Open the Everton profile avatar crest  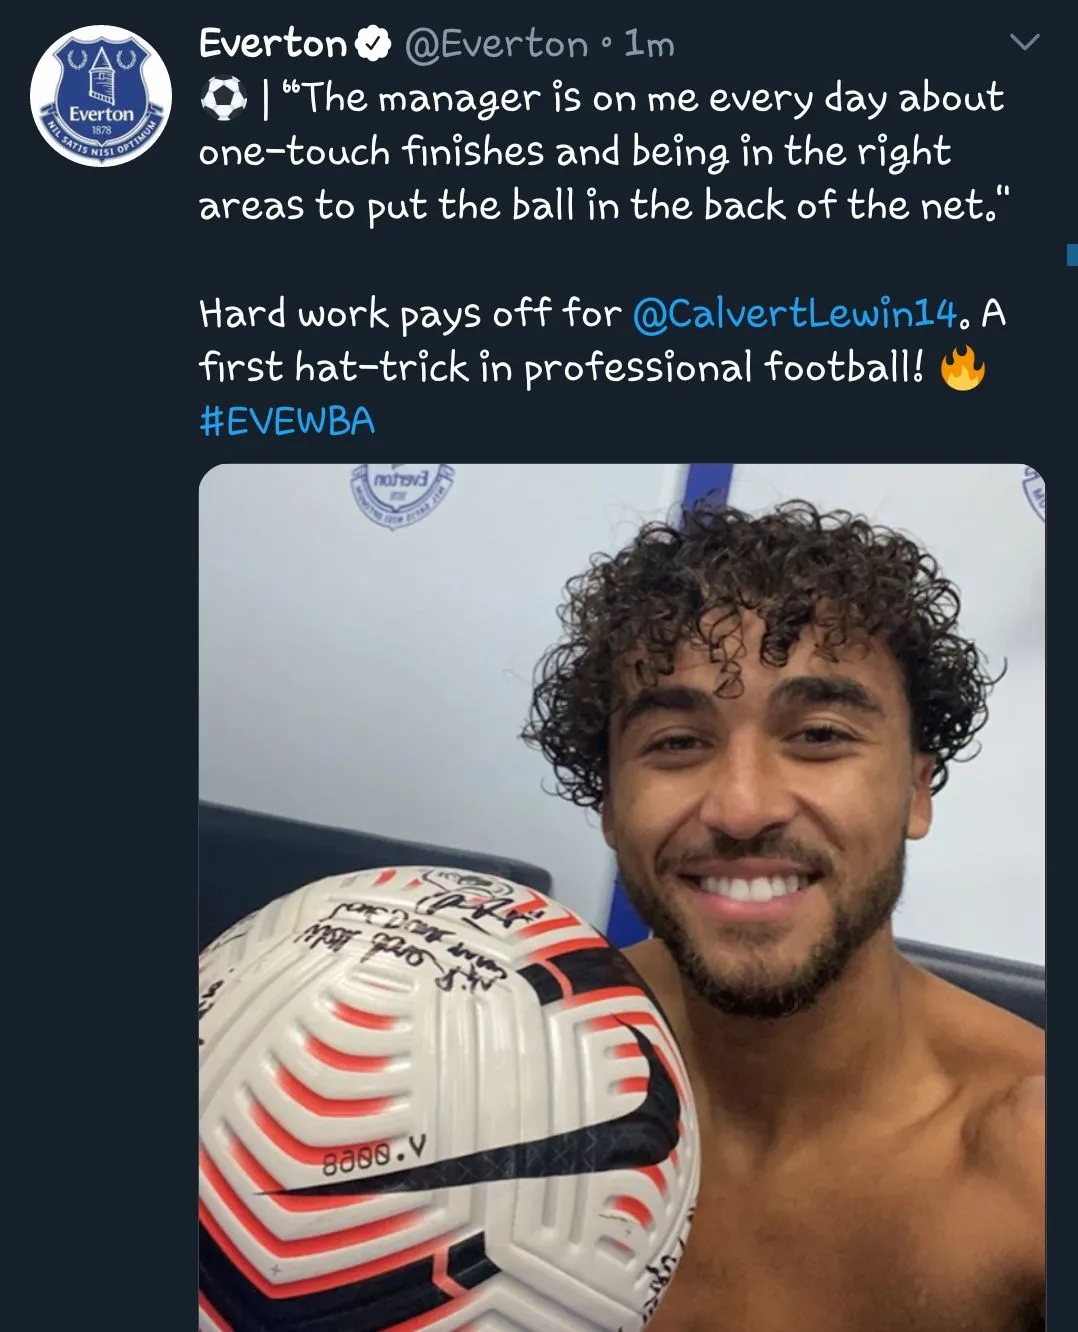101,97
